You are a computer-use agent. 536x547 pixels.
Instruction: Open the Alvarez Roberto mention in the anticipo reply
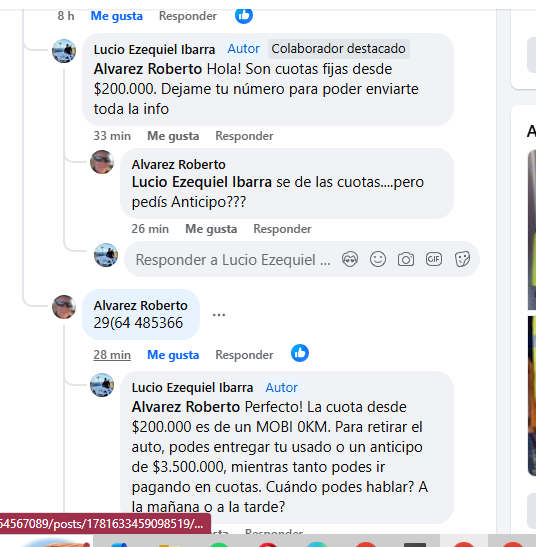(186, 407)
